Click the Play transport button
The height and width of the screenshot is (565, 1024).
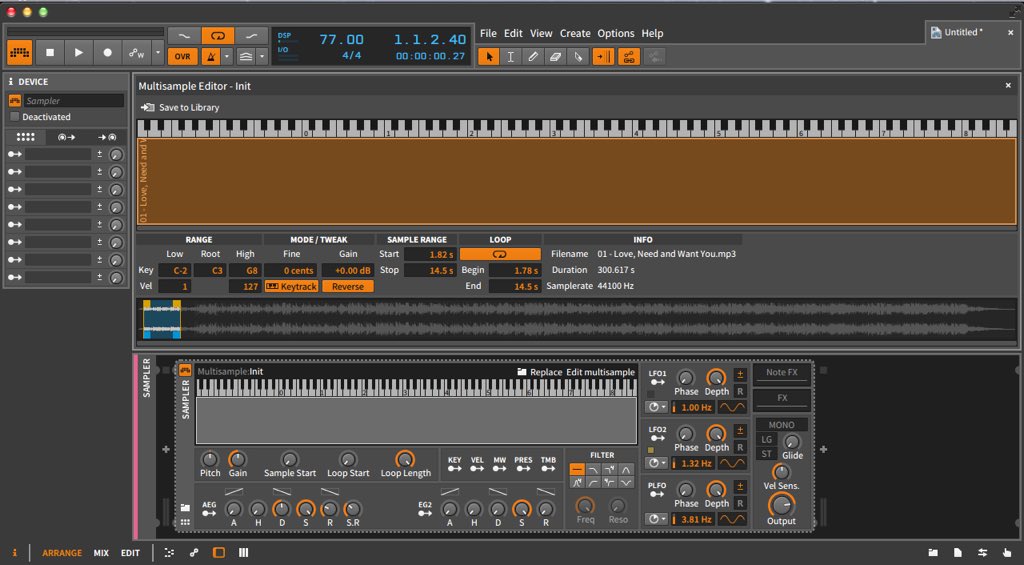[x=78, y=53]
